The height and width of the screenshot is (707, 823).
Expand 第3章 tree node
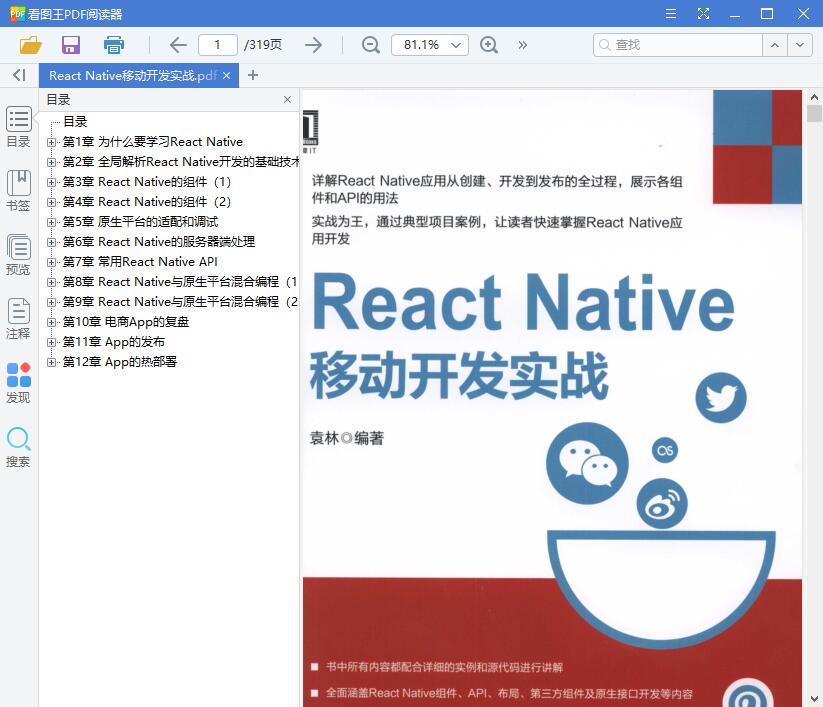tap(51, 182)
